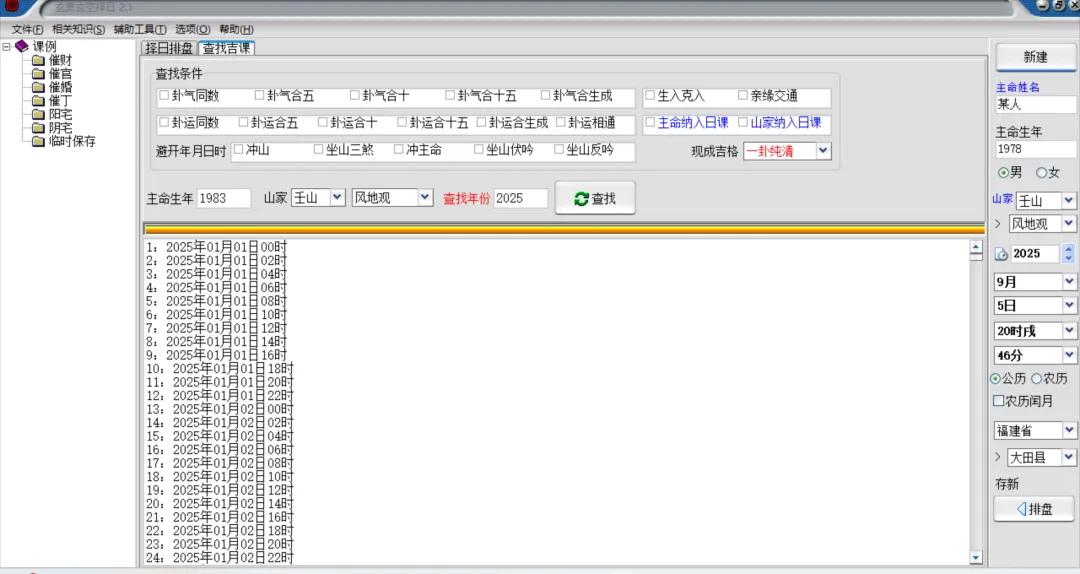Click the 查找 search button
Viewport: 1080px width, 574px height.
click(x=595, y=198)
